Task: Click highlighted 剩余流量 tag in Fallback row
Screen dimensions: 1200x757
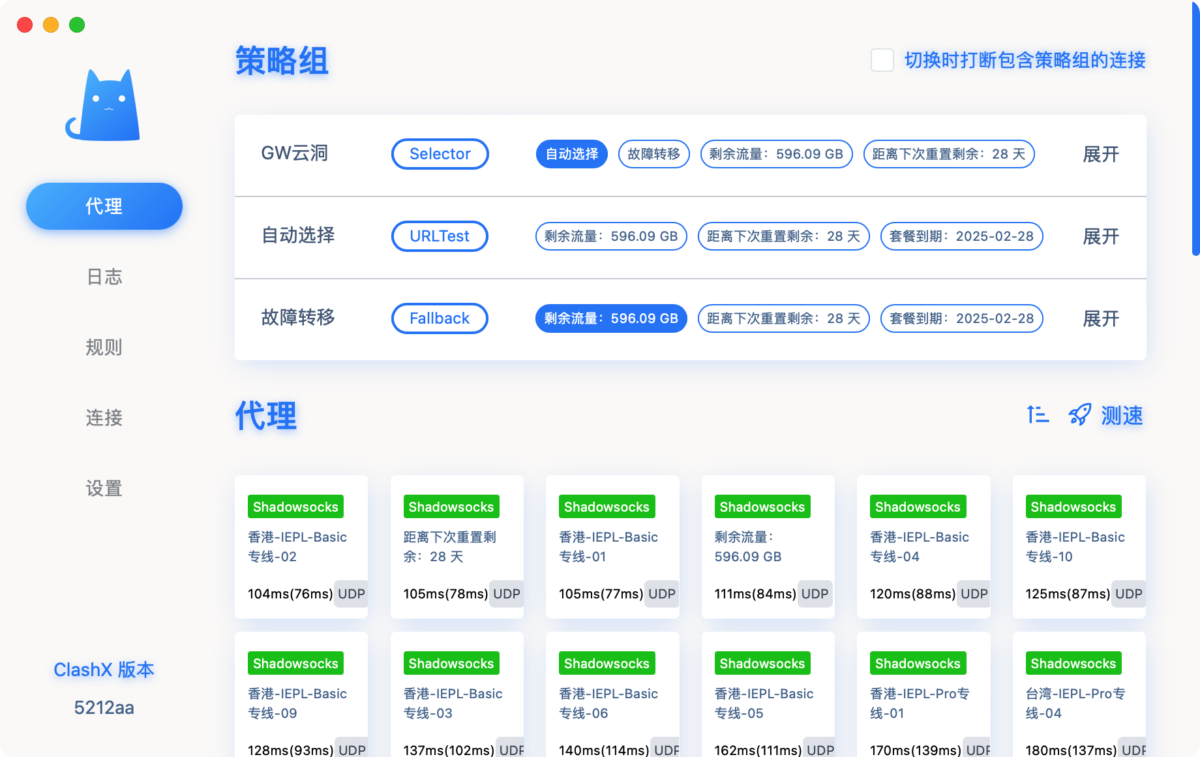Action: click(611, 318)
